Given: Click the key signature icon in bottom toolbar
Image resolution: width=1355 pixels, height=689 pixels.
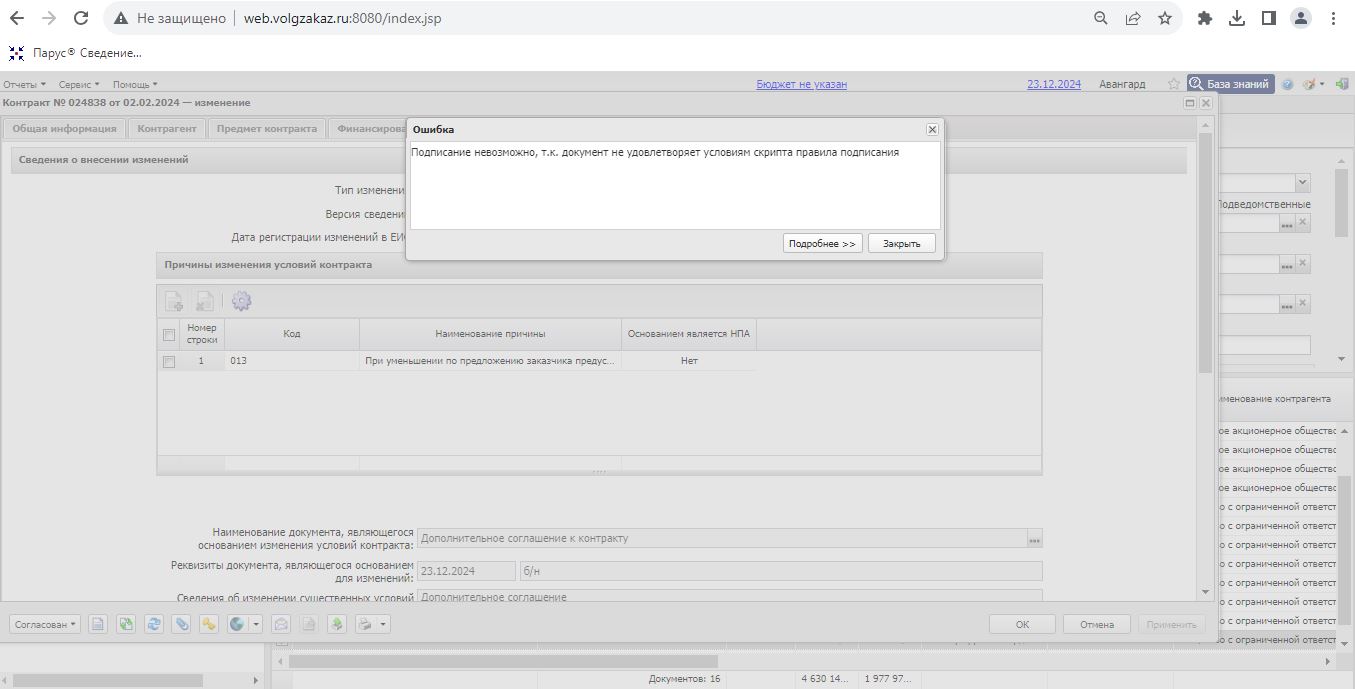Looking at the screenshot, I should (209, 624).
